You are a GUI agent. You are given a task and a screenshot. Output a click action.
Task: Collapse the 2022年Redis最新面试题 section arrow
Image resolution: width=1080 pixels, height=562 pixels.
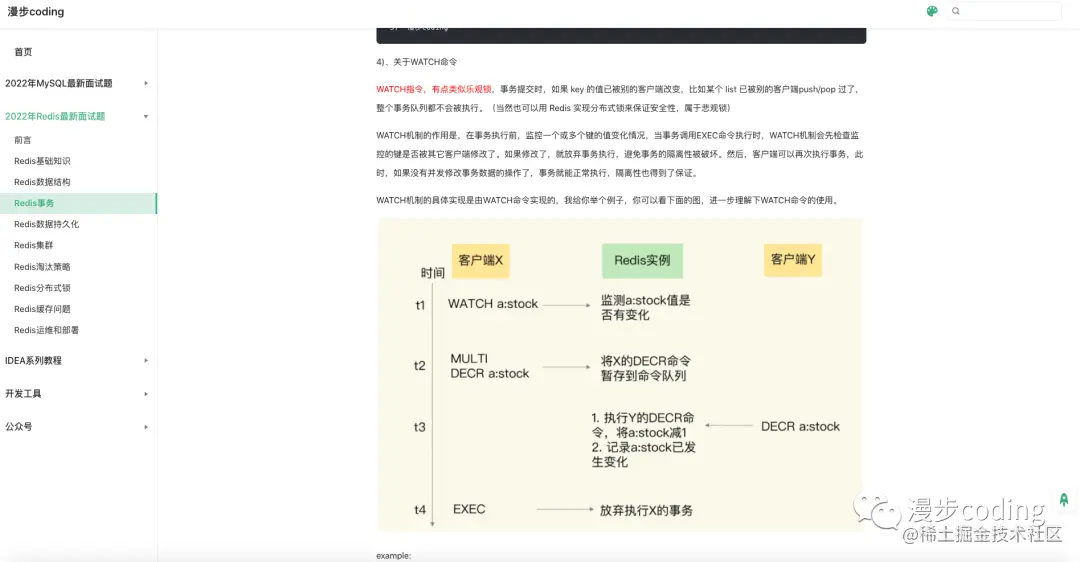pyautogui.click(x=146, y=116)
